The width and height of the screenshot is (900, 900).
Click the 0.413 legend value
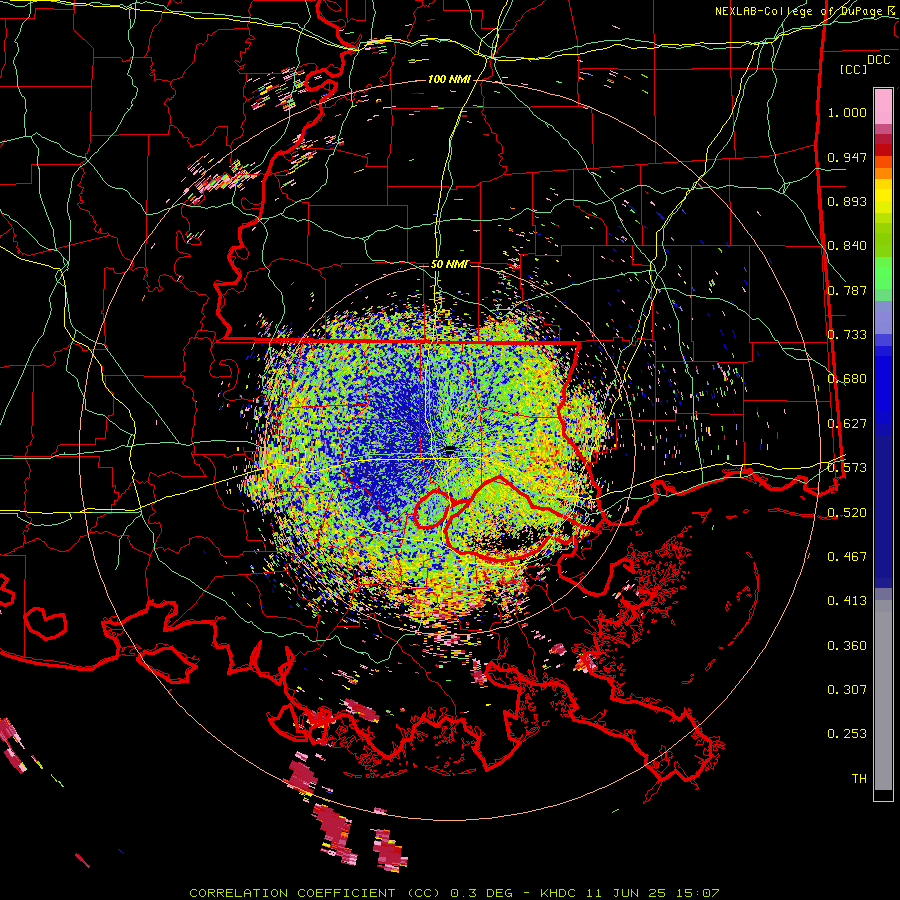(847, 601)
